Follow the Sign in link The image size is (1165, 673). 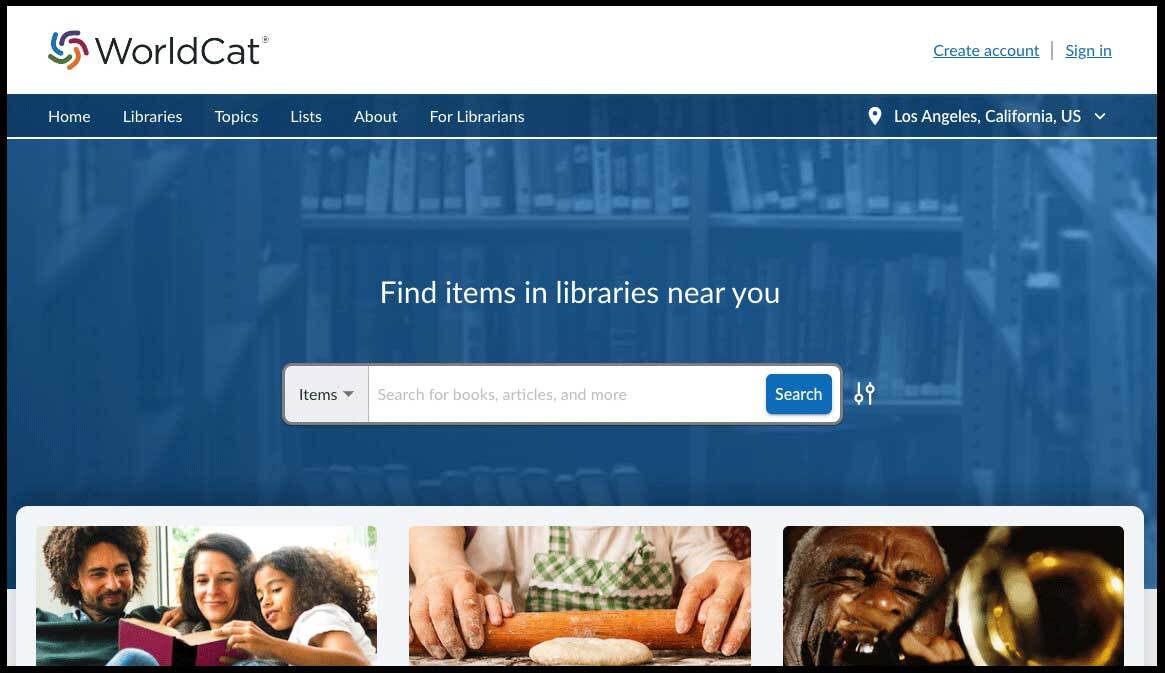click(x=1088, y=51)
